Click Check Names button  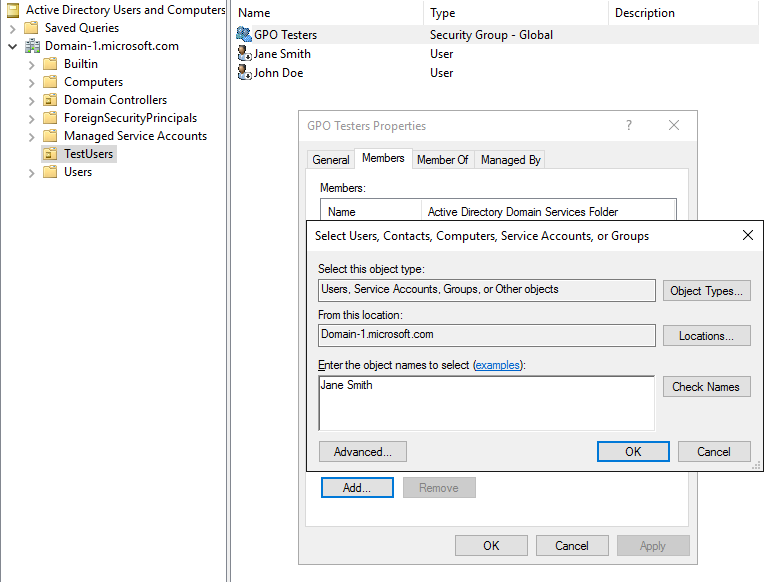[706, 387]
